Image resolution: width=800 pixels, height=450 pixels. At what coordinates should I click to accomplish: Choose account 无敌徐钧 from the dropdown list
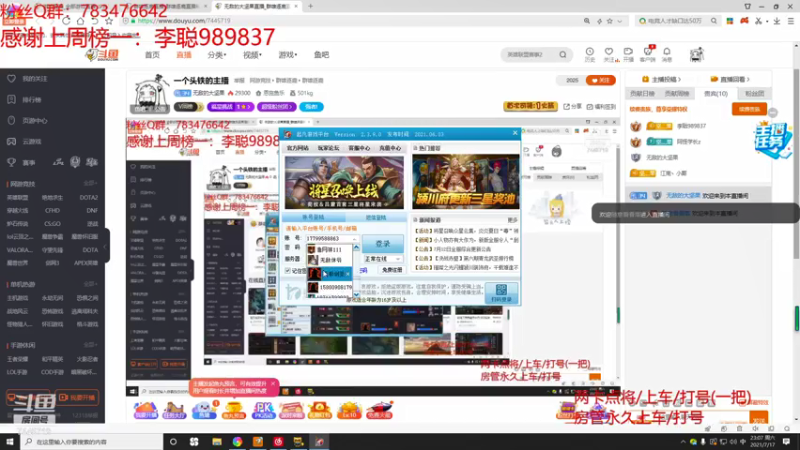(329, 260)
